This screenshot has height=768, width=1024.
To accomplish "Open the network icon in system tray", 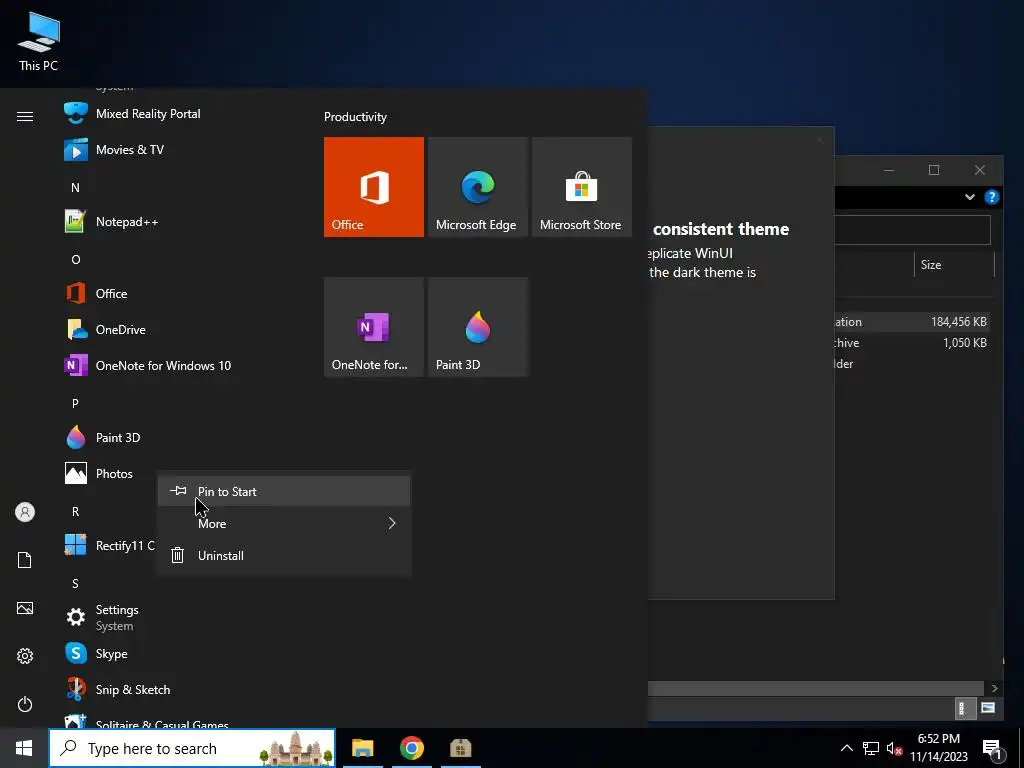I will [871, 748].
